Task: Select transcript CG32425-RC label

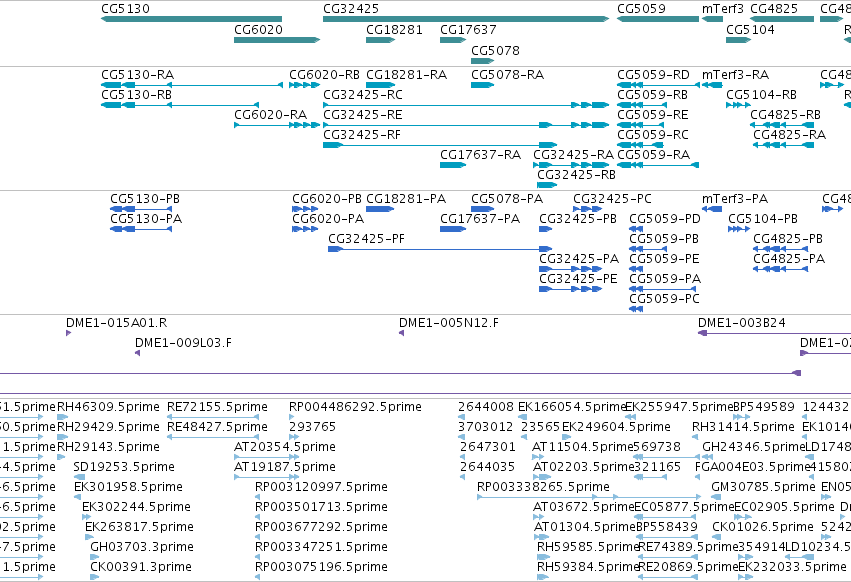Action: pyautogui.click(x=363, y=95)
